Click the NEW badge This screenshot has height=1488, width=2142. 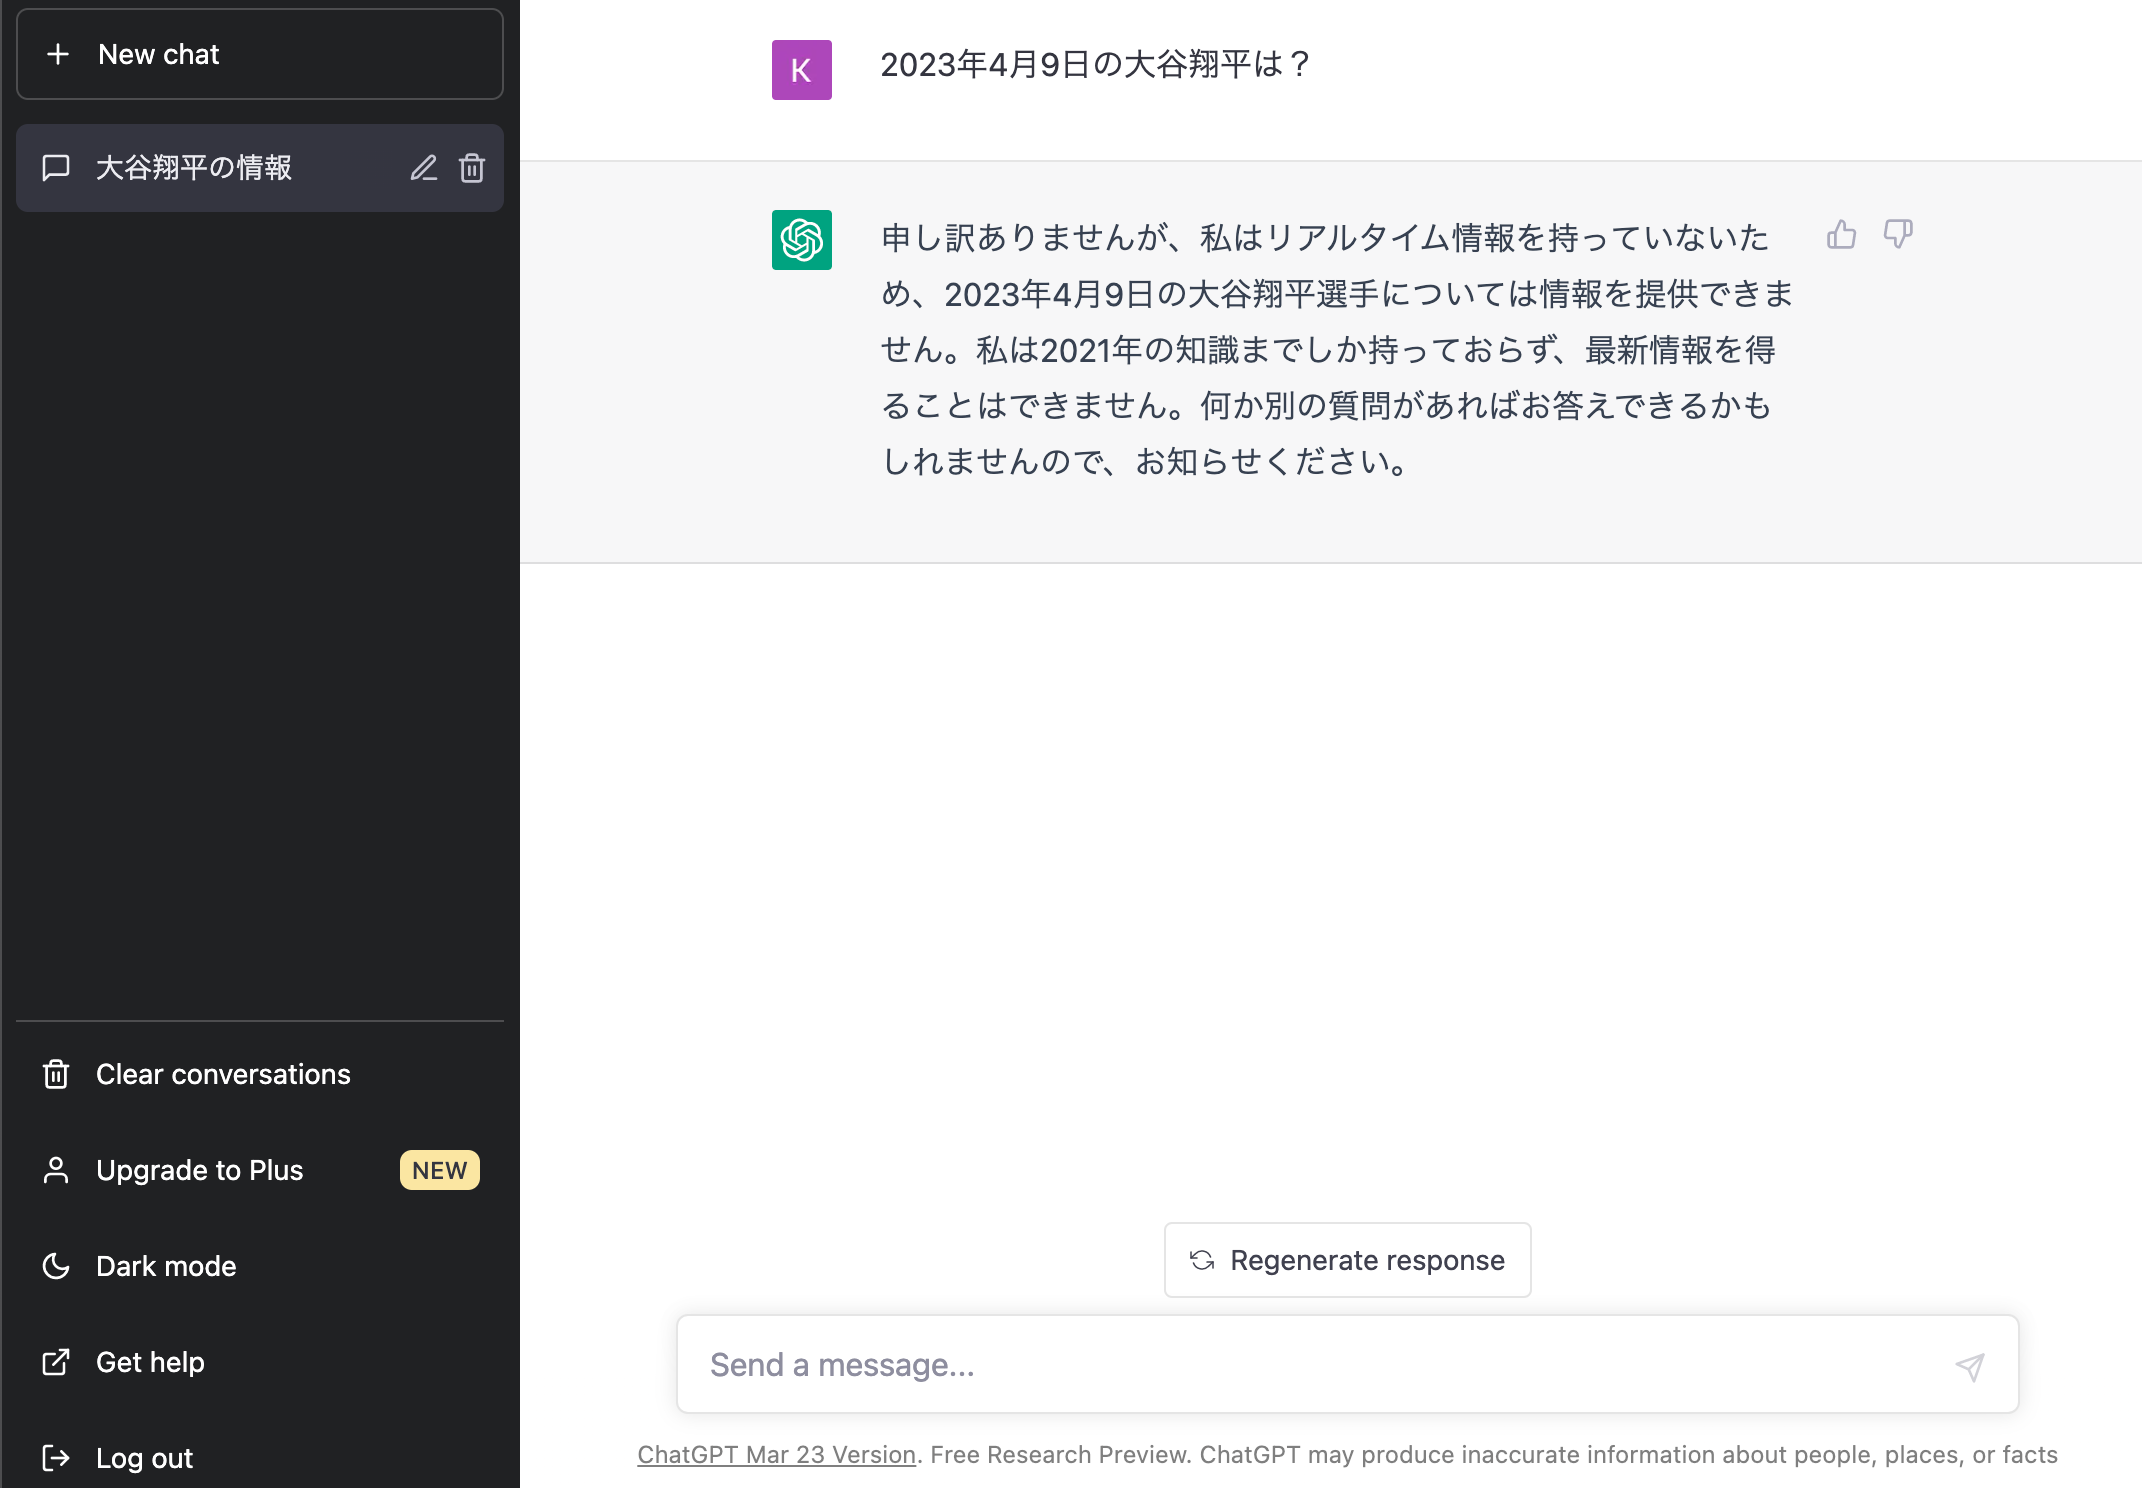point(440,1170)
